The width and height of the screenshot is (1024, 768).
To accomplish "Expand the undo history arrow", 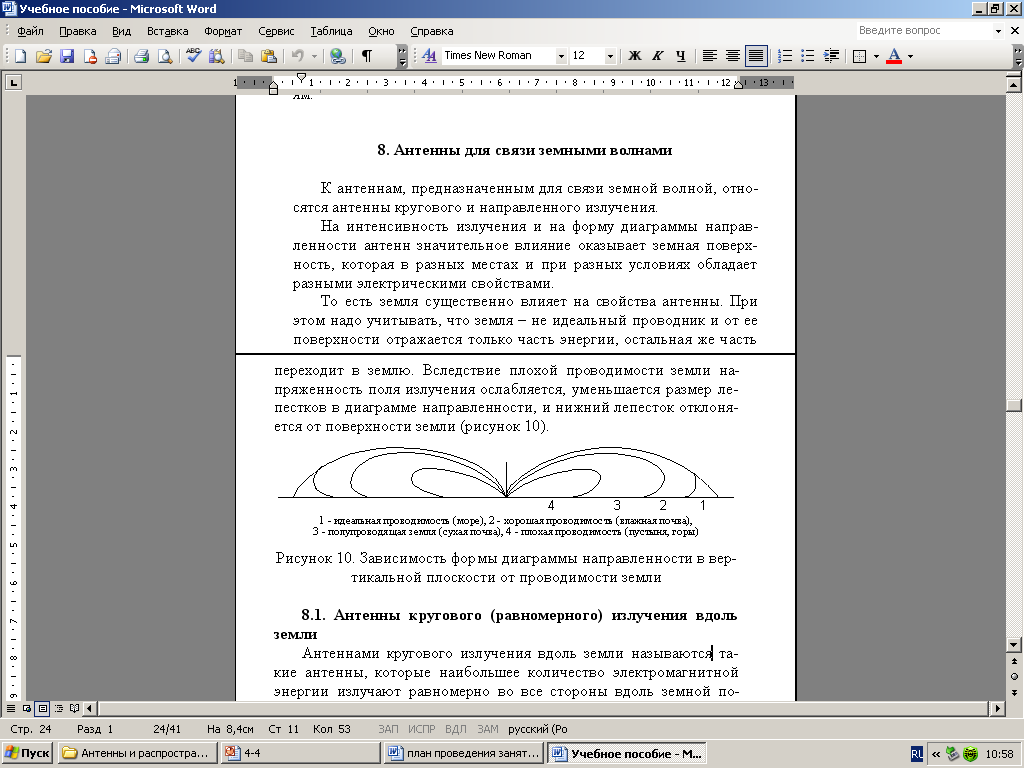I will click(x=314, y=56).
